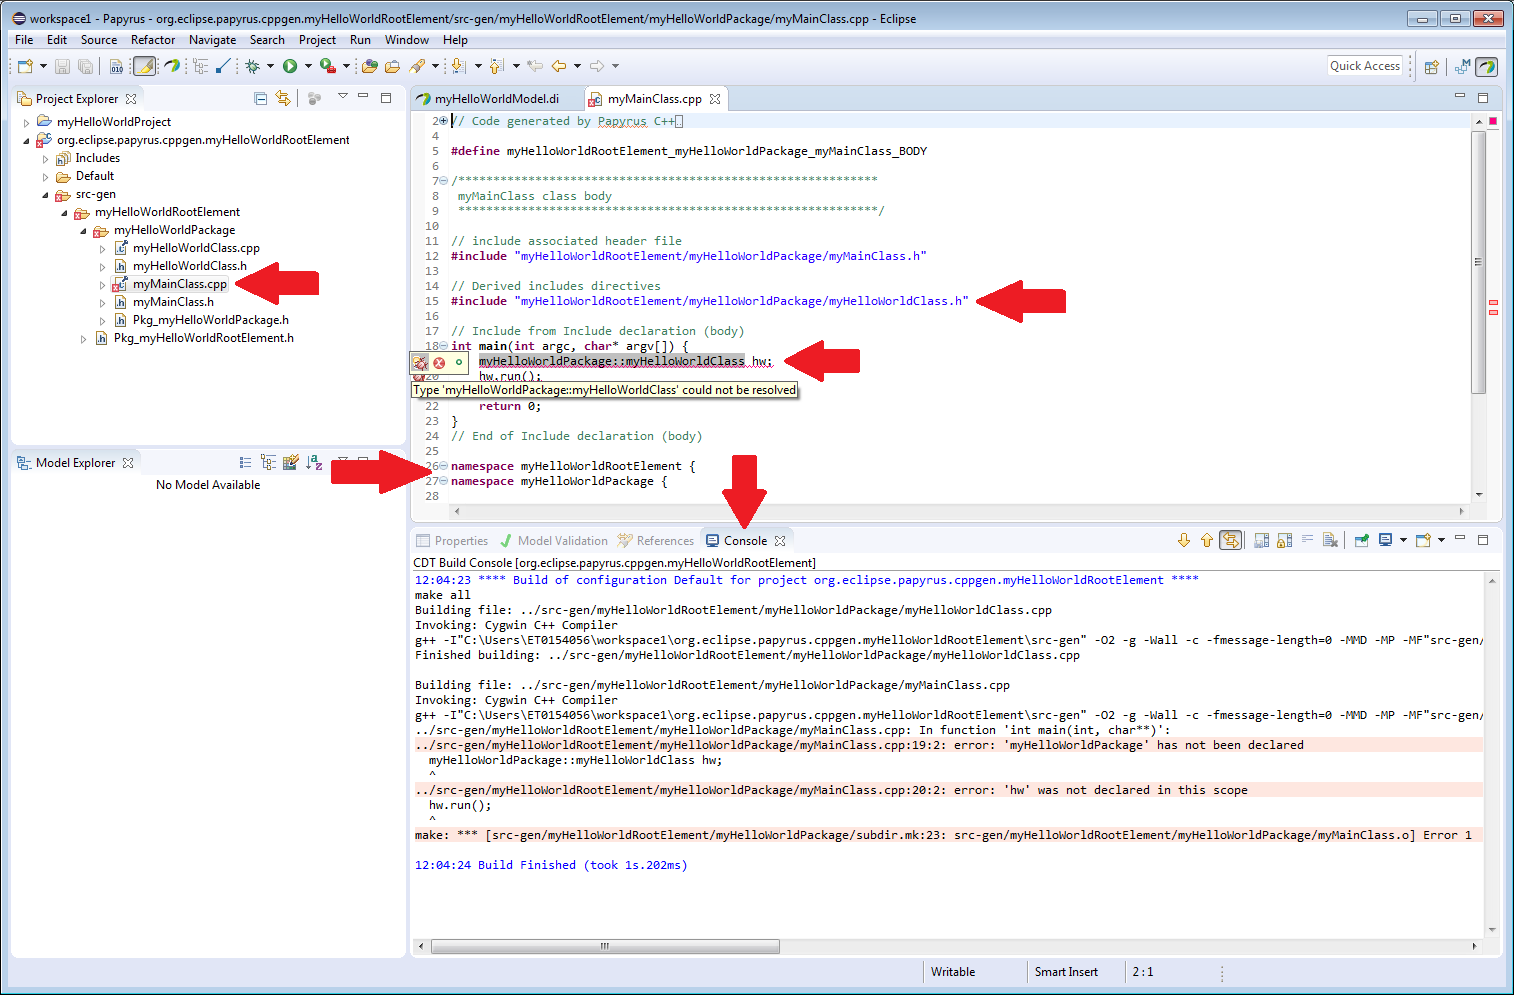Screen dimensions: 1514x995
Task: Switch to myHelloWorldModel.di editor tab
Action: pos(497,99)
